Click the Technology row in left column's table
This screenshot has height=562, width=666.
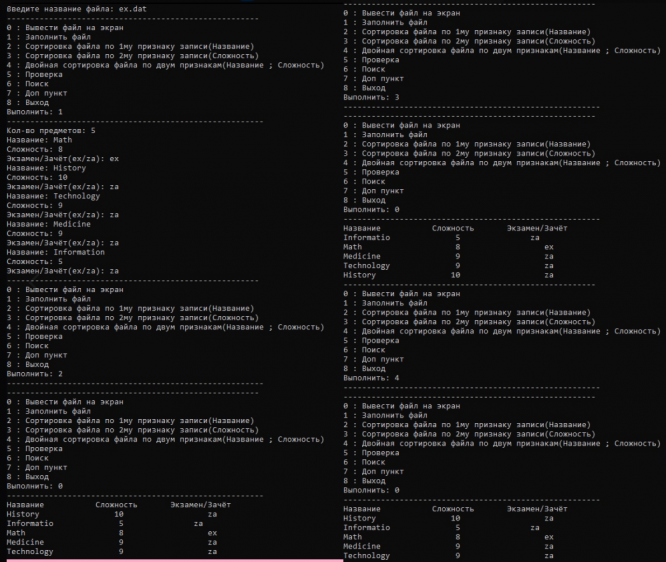[112, 551]
